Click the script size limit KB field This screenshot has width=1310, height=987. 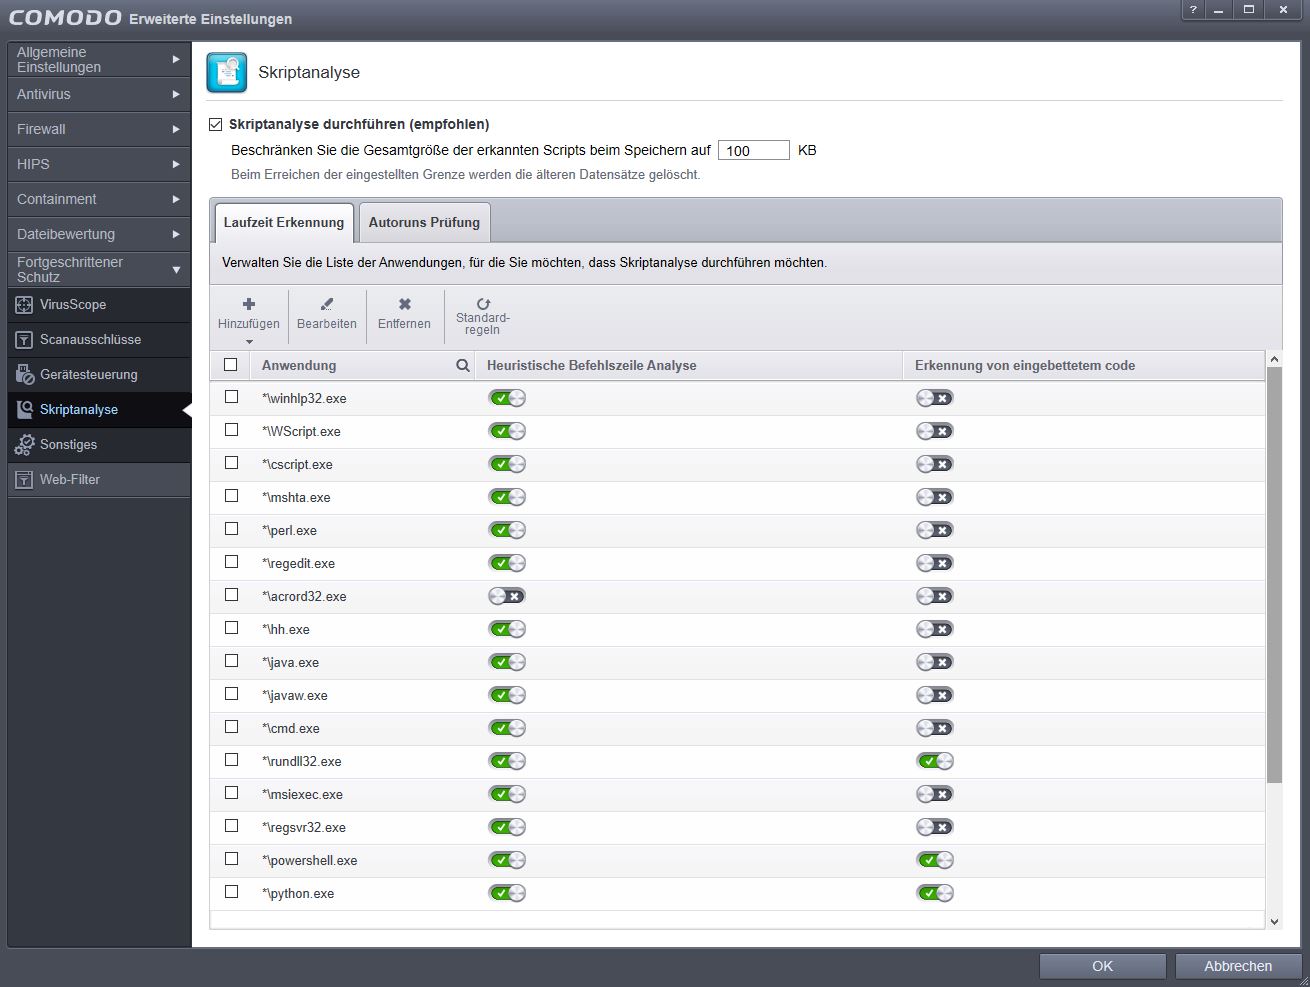point(754,151)
